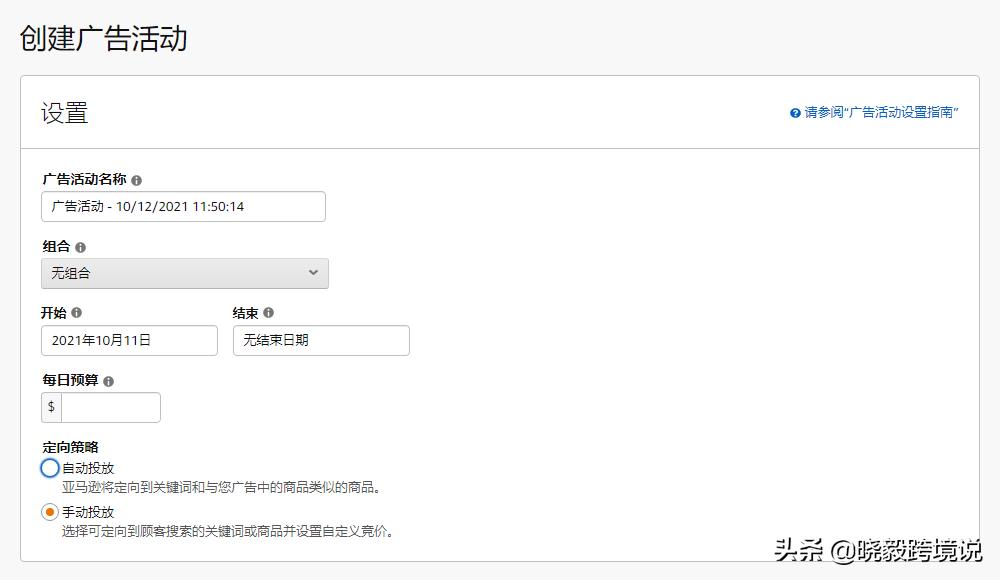Viewport: 1000px width, 580px height.
Task: Click the info icon beside 广告活动名称 label
Action: pos(136,177)
